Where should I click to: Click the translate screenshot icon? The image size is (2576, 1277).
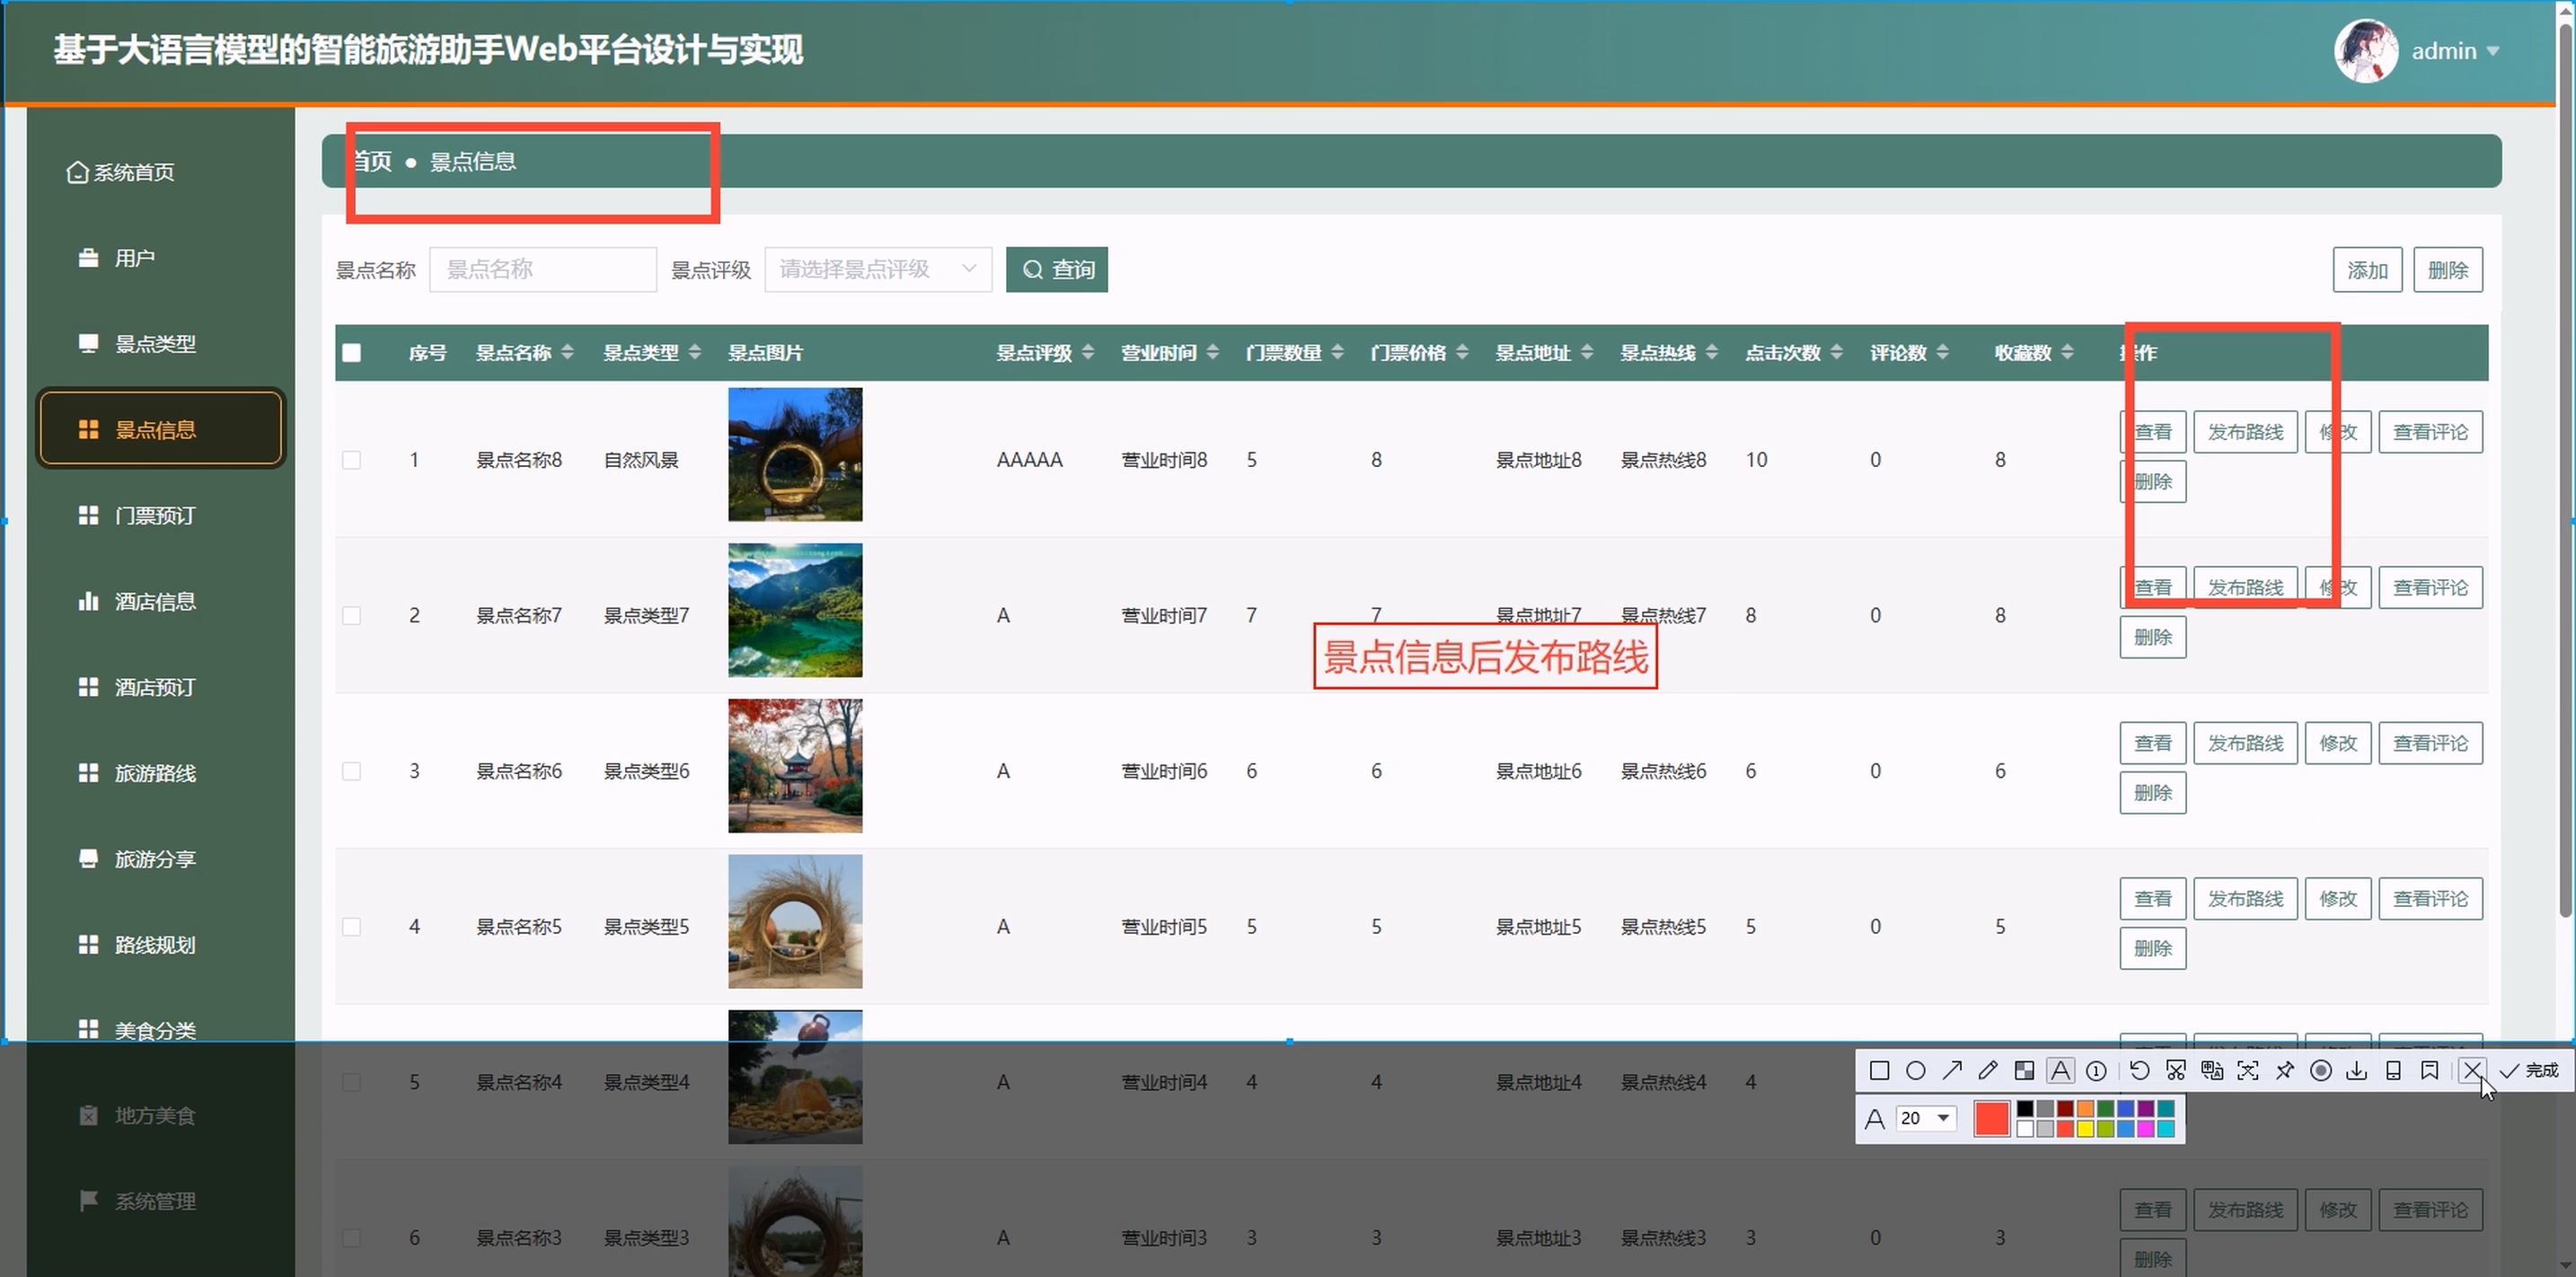tap(2212, 1071)
